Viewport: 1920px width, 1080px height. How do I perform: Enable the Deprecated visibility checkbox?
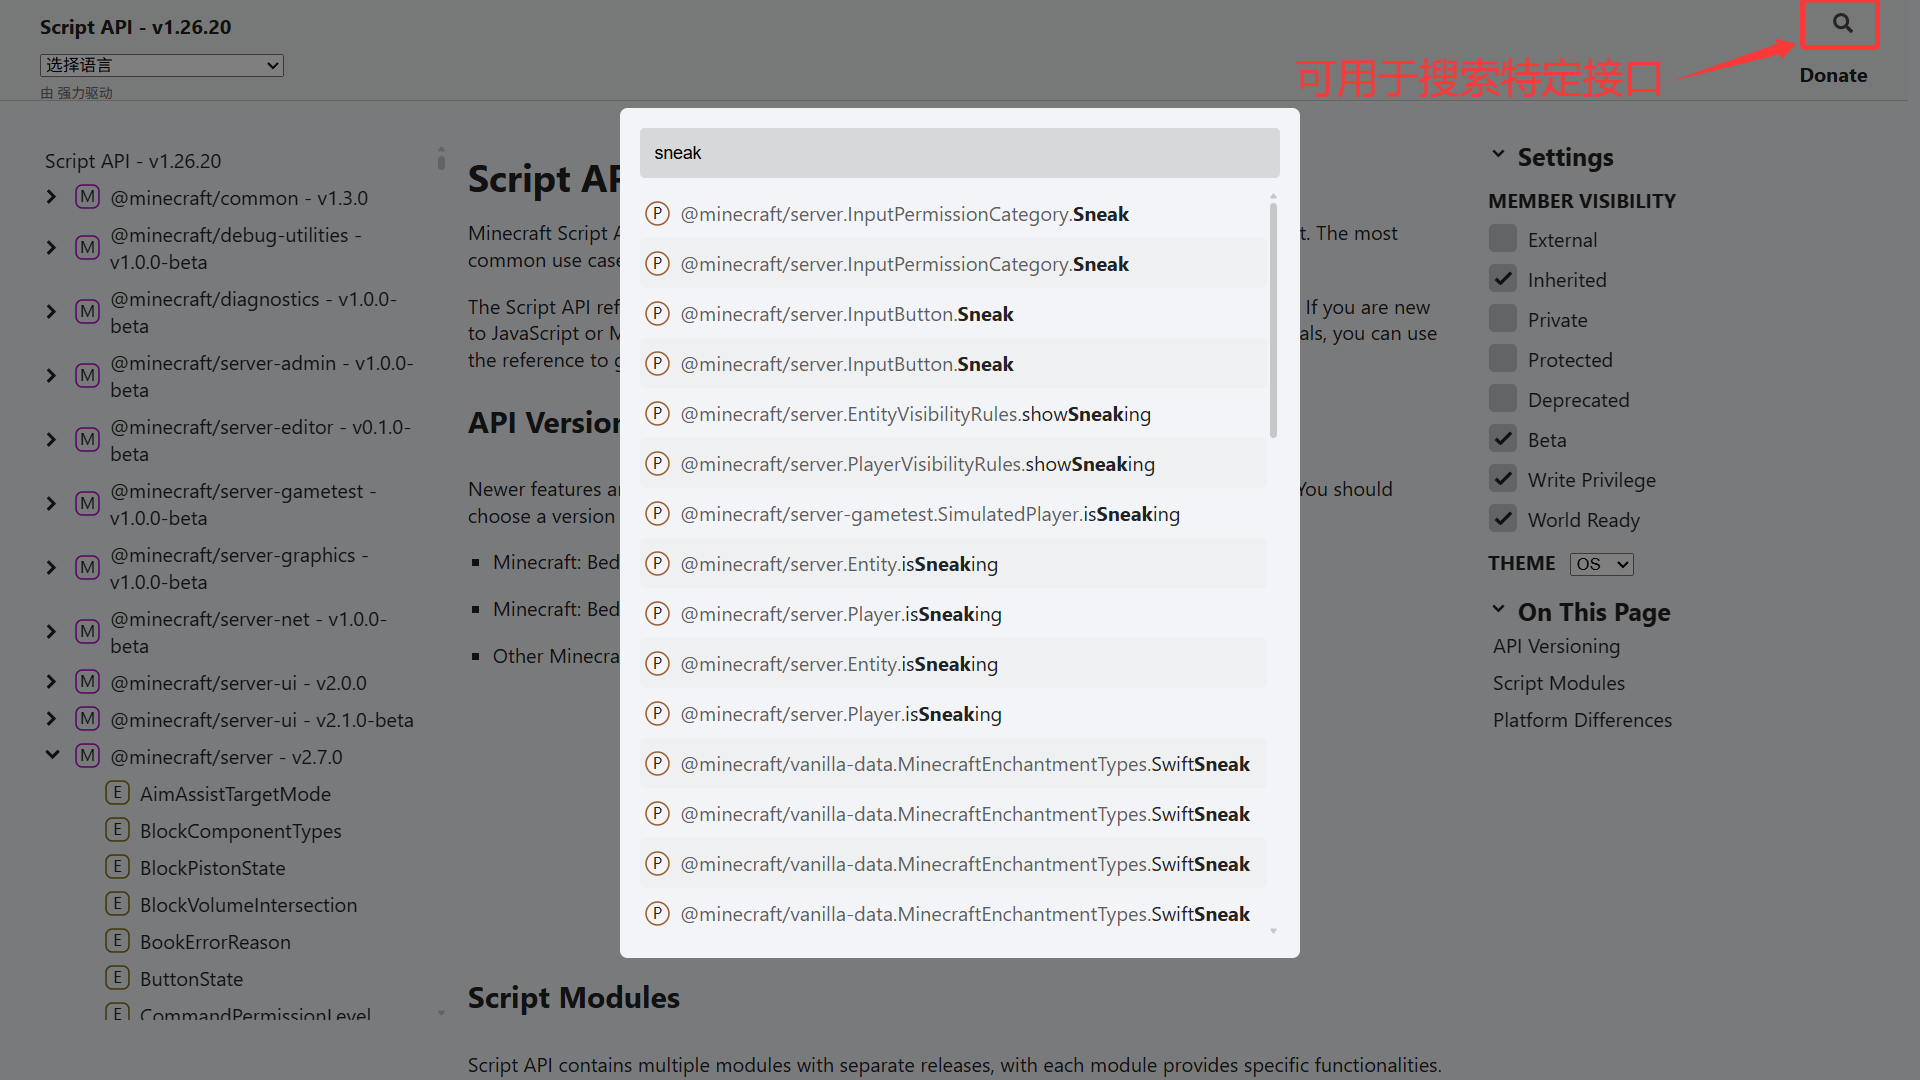[1503, 399]
